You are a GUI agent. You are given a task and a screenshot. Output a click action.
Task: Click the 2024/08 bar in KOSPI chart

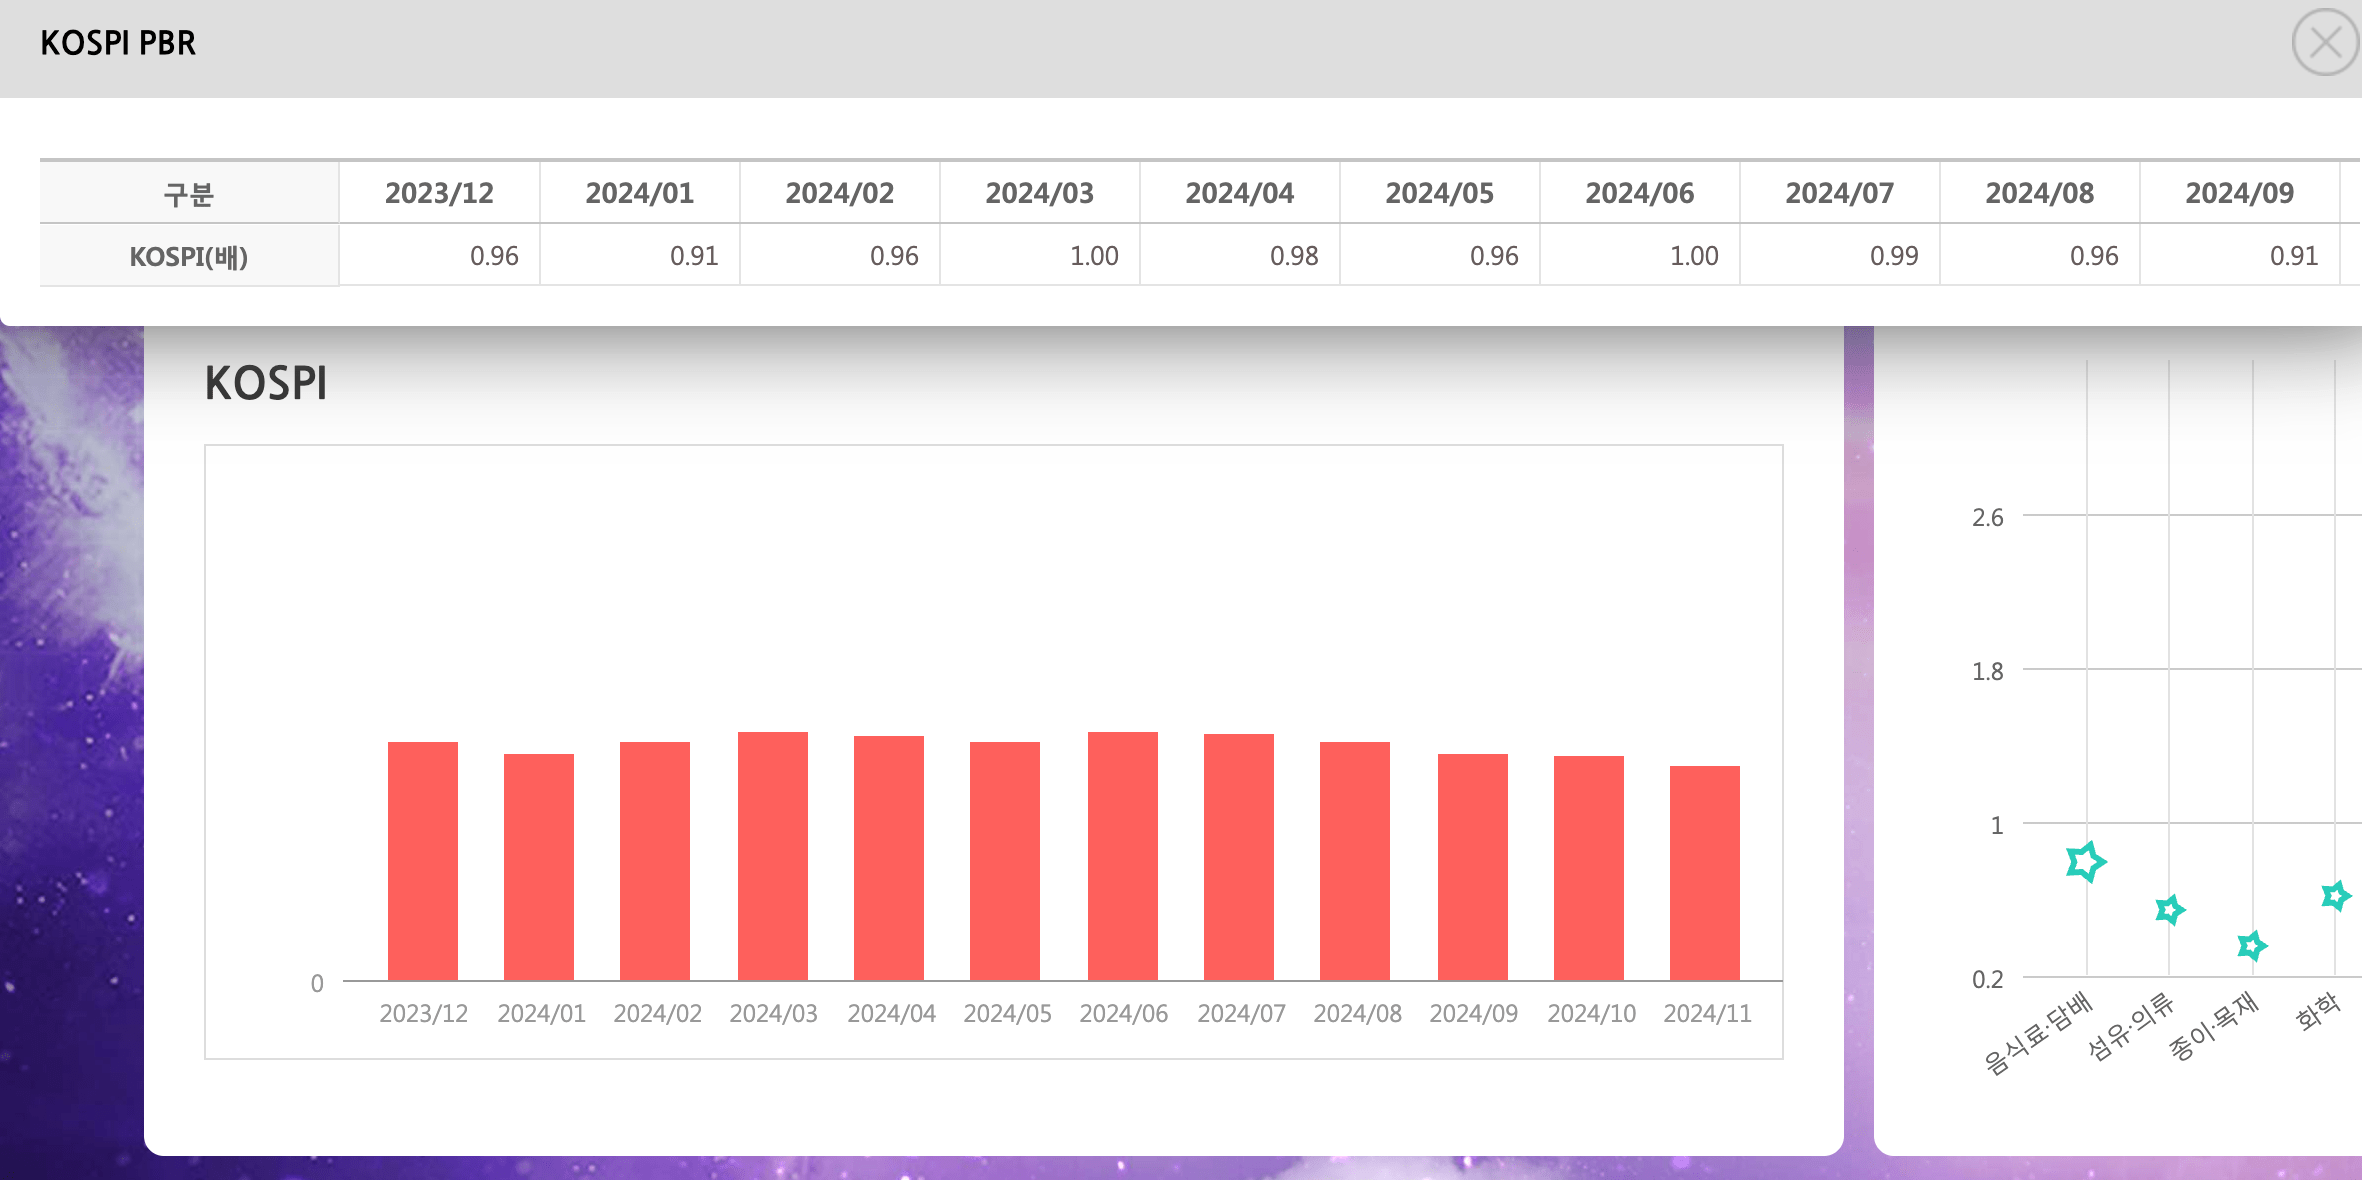coord(1355,861)
